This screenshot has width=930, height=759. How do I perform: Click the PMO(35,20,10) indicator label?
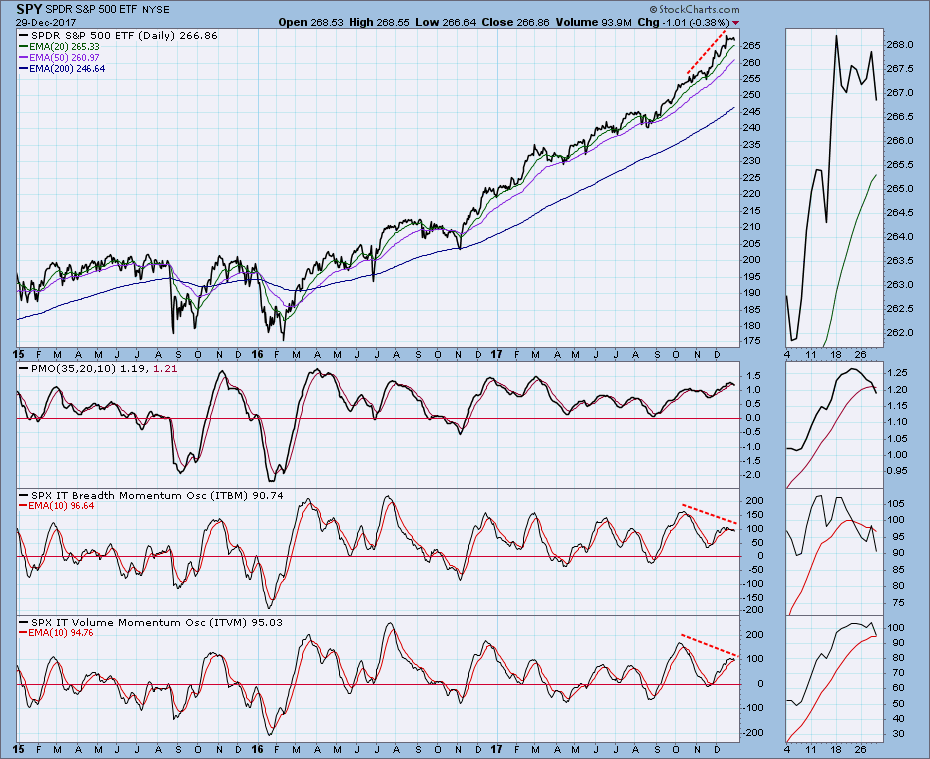75,368
